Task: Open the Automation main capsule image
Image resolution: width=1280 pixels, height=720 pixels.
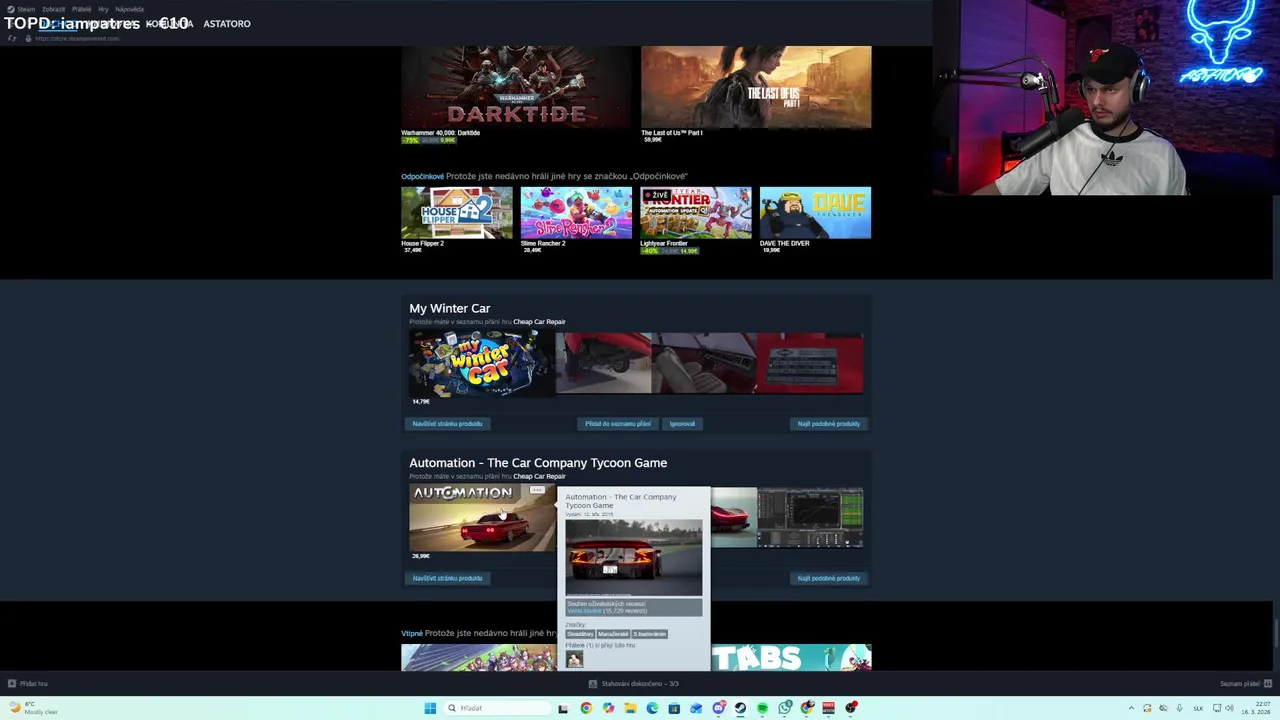Action: pos(481,519)
